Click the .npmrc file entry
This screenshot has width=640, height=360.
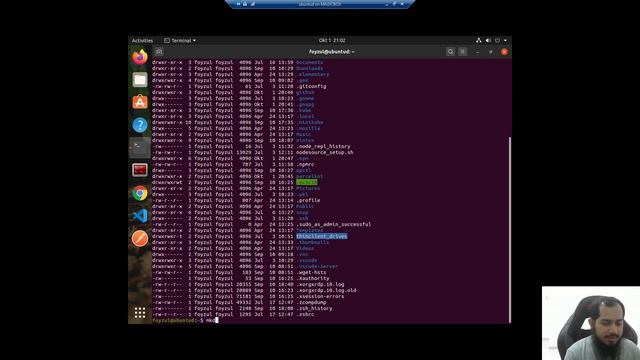point(305,164)
